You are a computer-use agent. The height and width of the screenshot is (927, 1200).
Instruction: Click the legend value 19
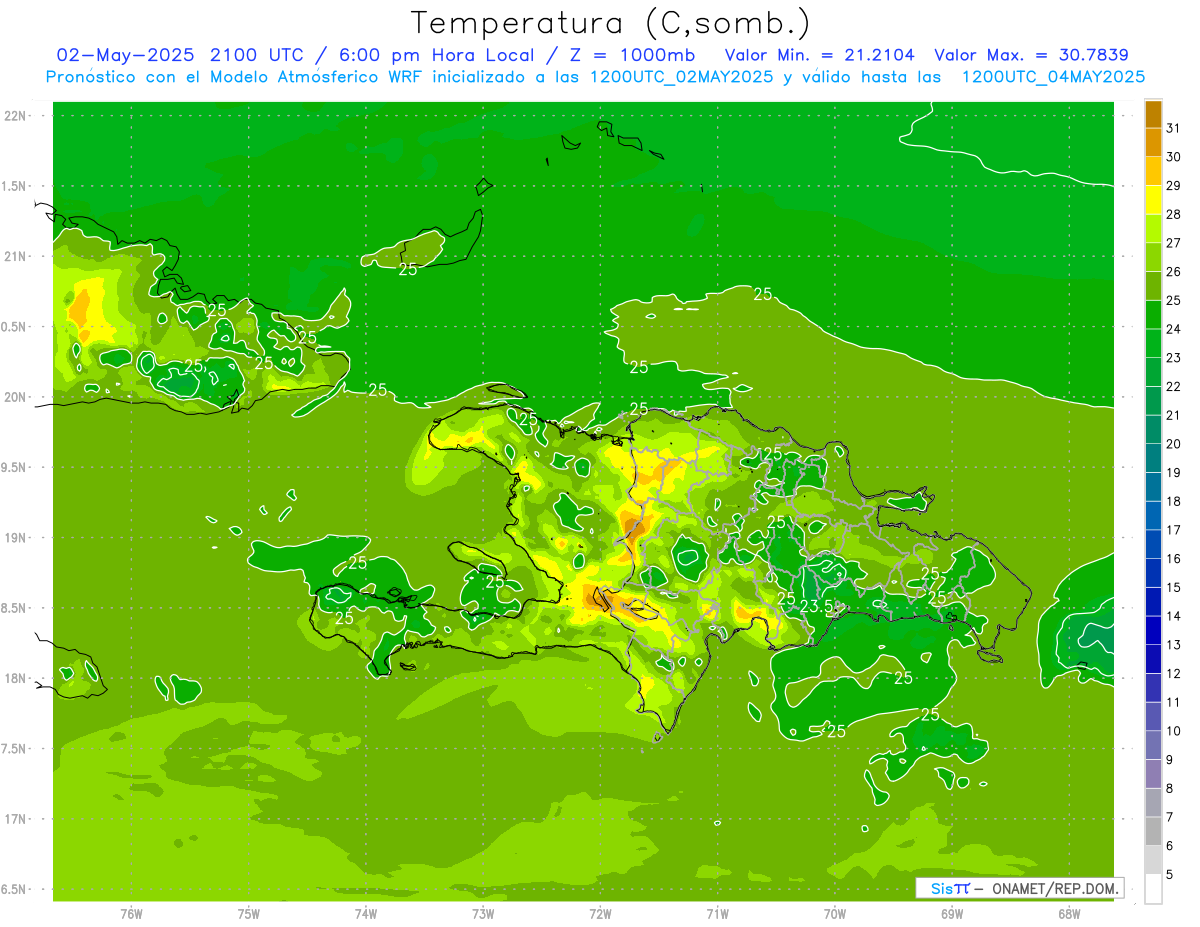[x=1174, y=473]
